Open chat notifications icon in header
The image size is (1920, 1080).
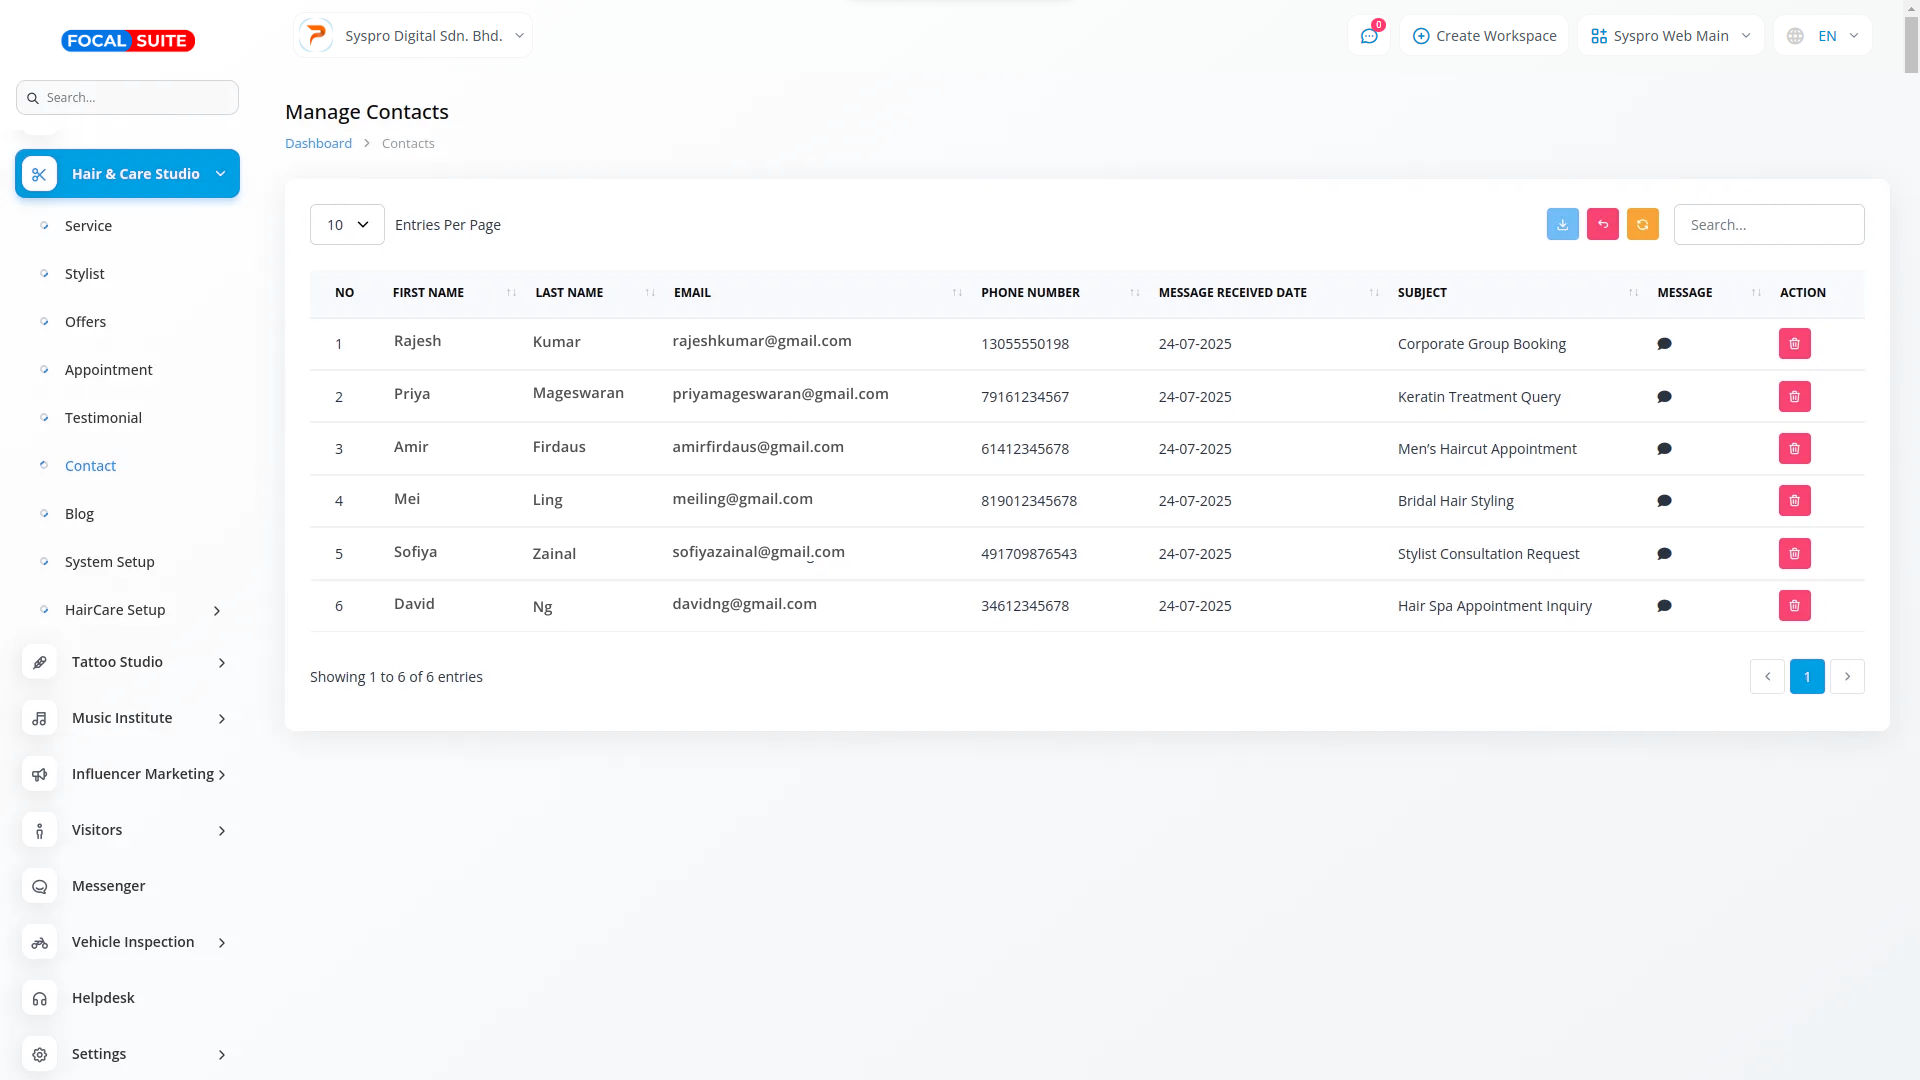(1369, 36)
